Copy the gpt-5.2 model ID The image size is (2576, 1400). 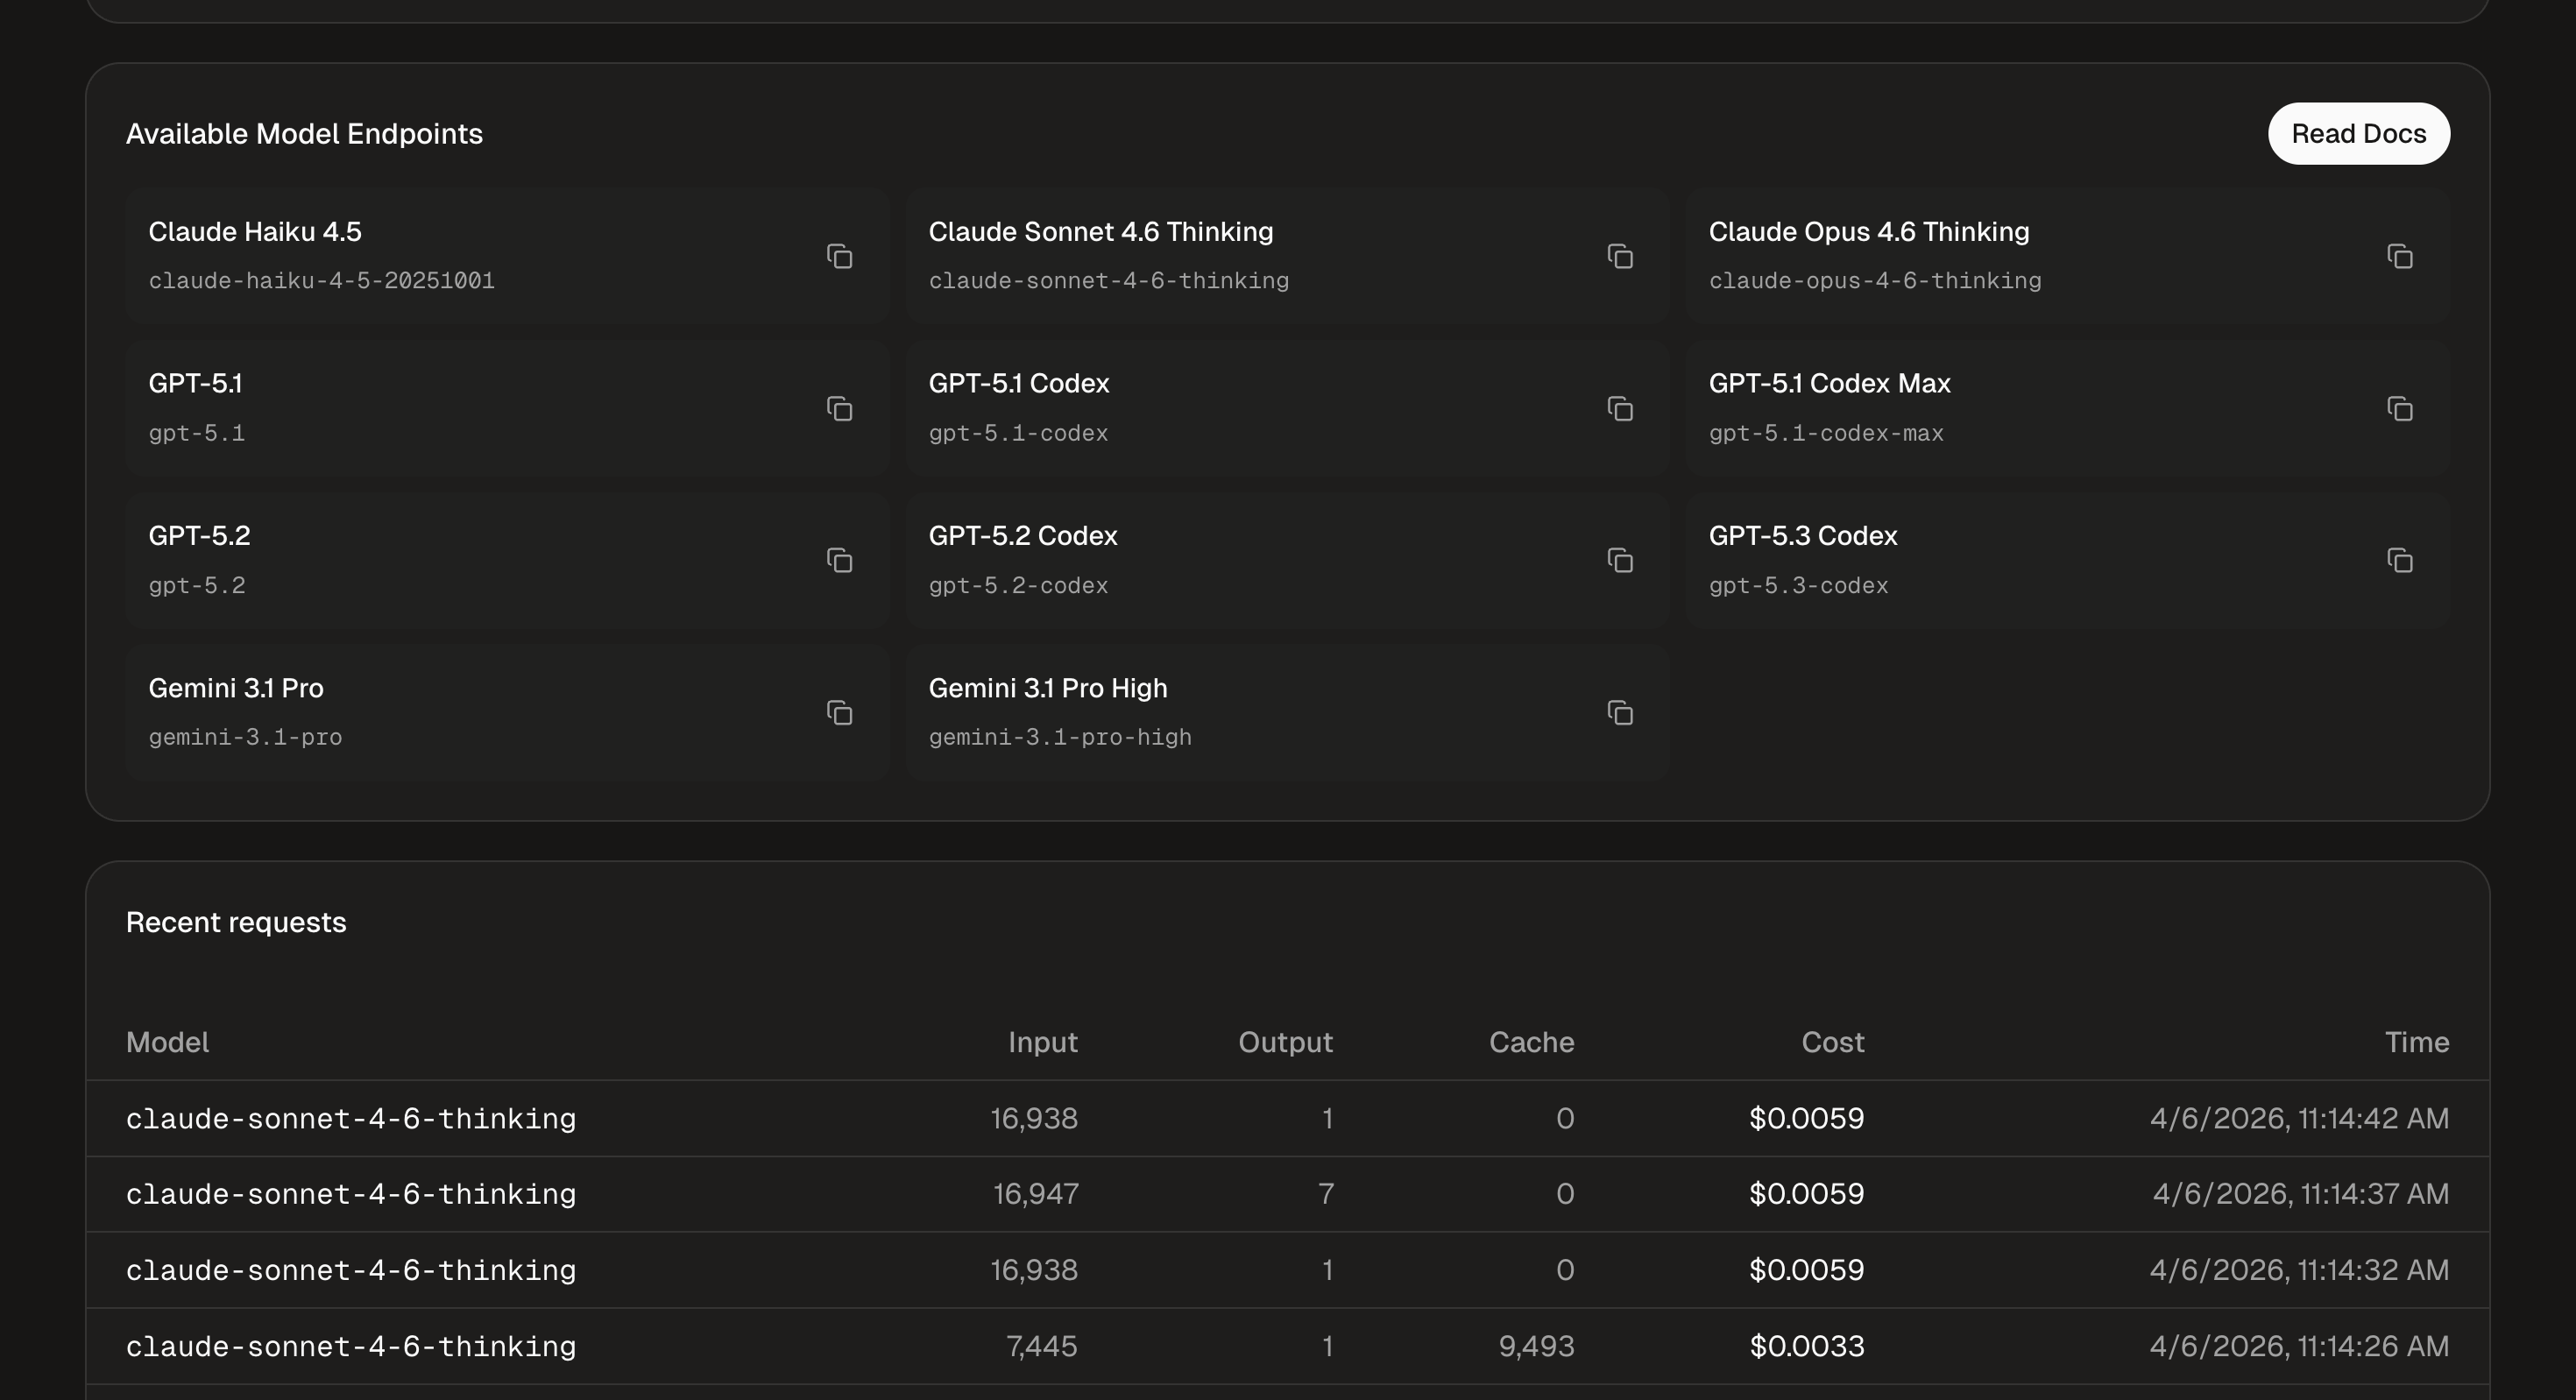(x=840, y=560)
